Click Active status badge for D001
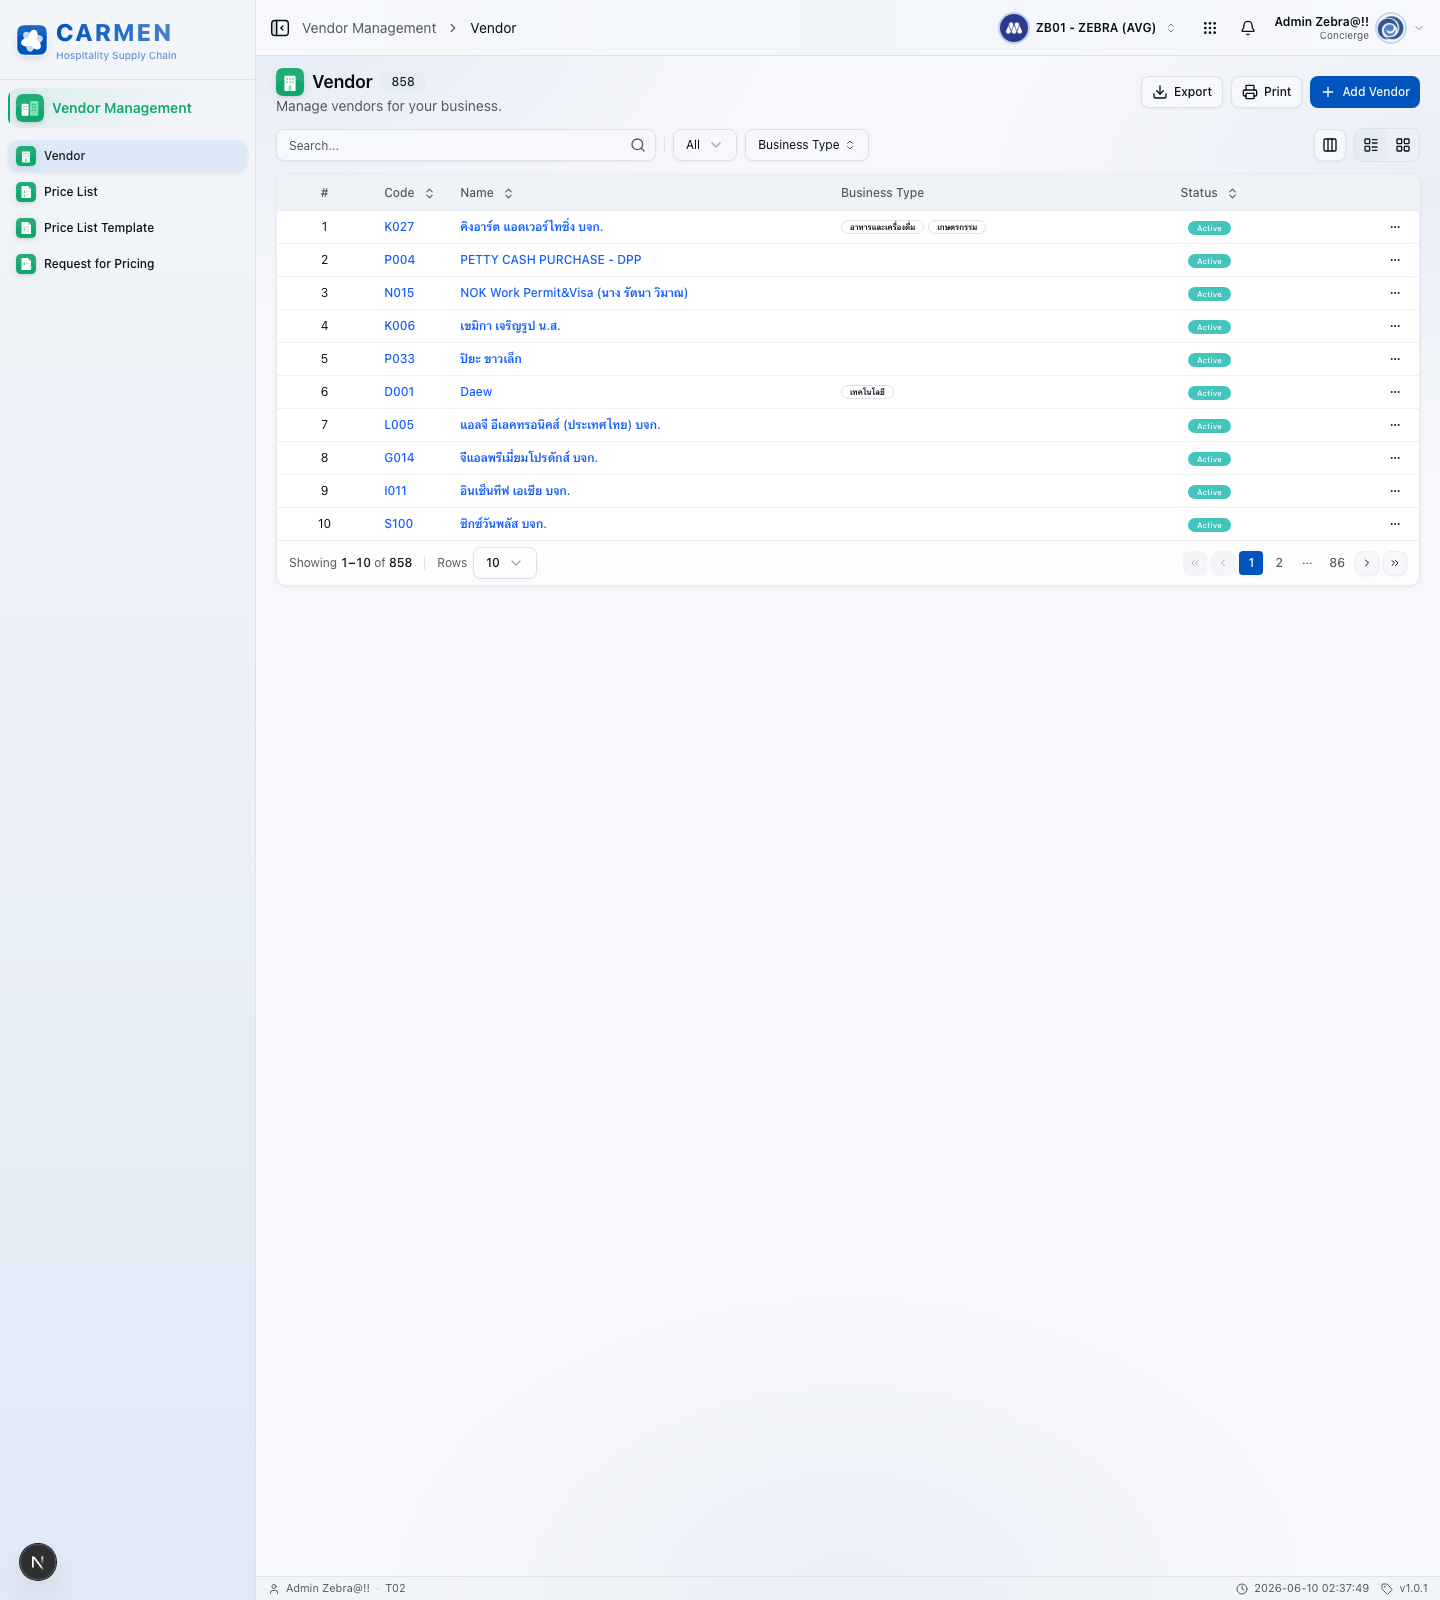1440x1600 pixels. pyautogui.click(x=1209, y=393)
